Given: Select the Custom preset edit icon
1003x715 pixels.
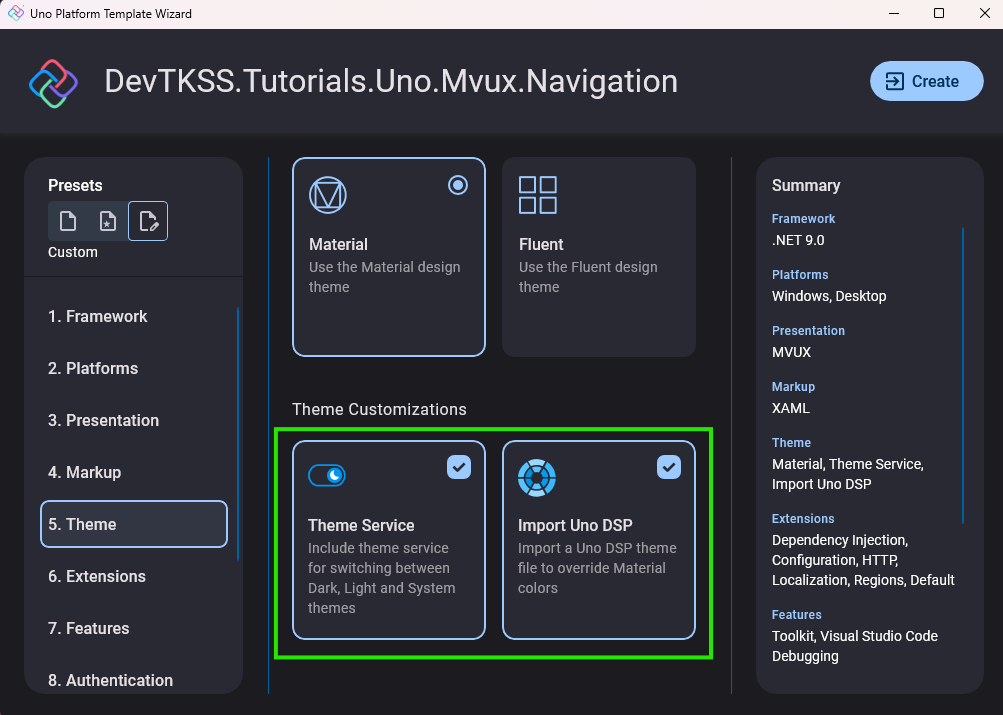Looking at the screenshot, I should coord(147,220).
